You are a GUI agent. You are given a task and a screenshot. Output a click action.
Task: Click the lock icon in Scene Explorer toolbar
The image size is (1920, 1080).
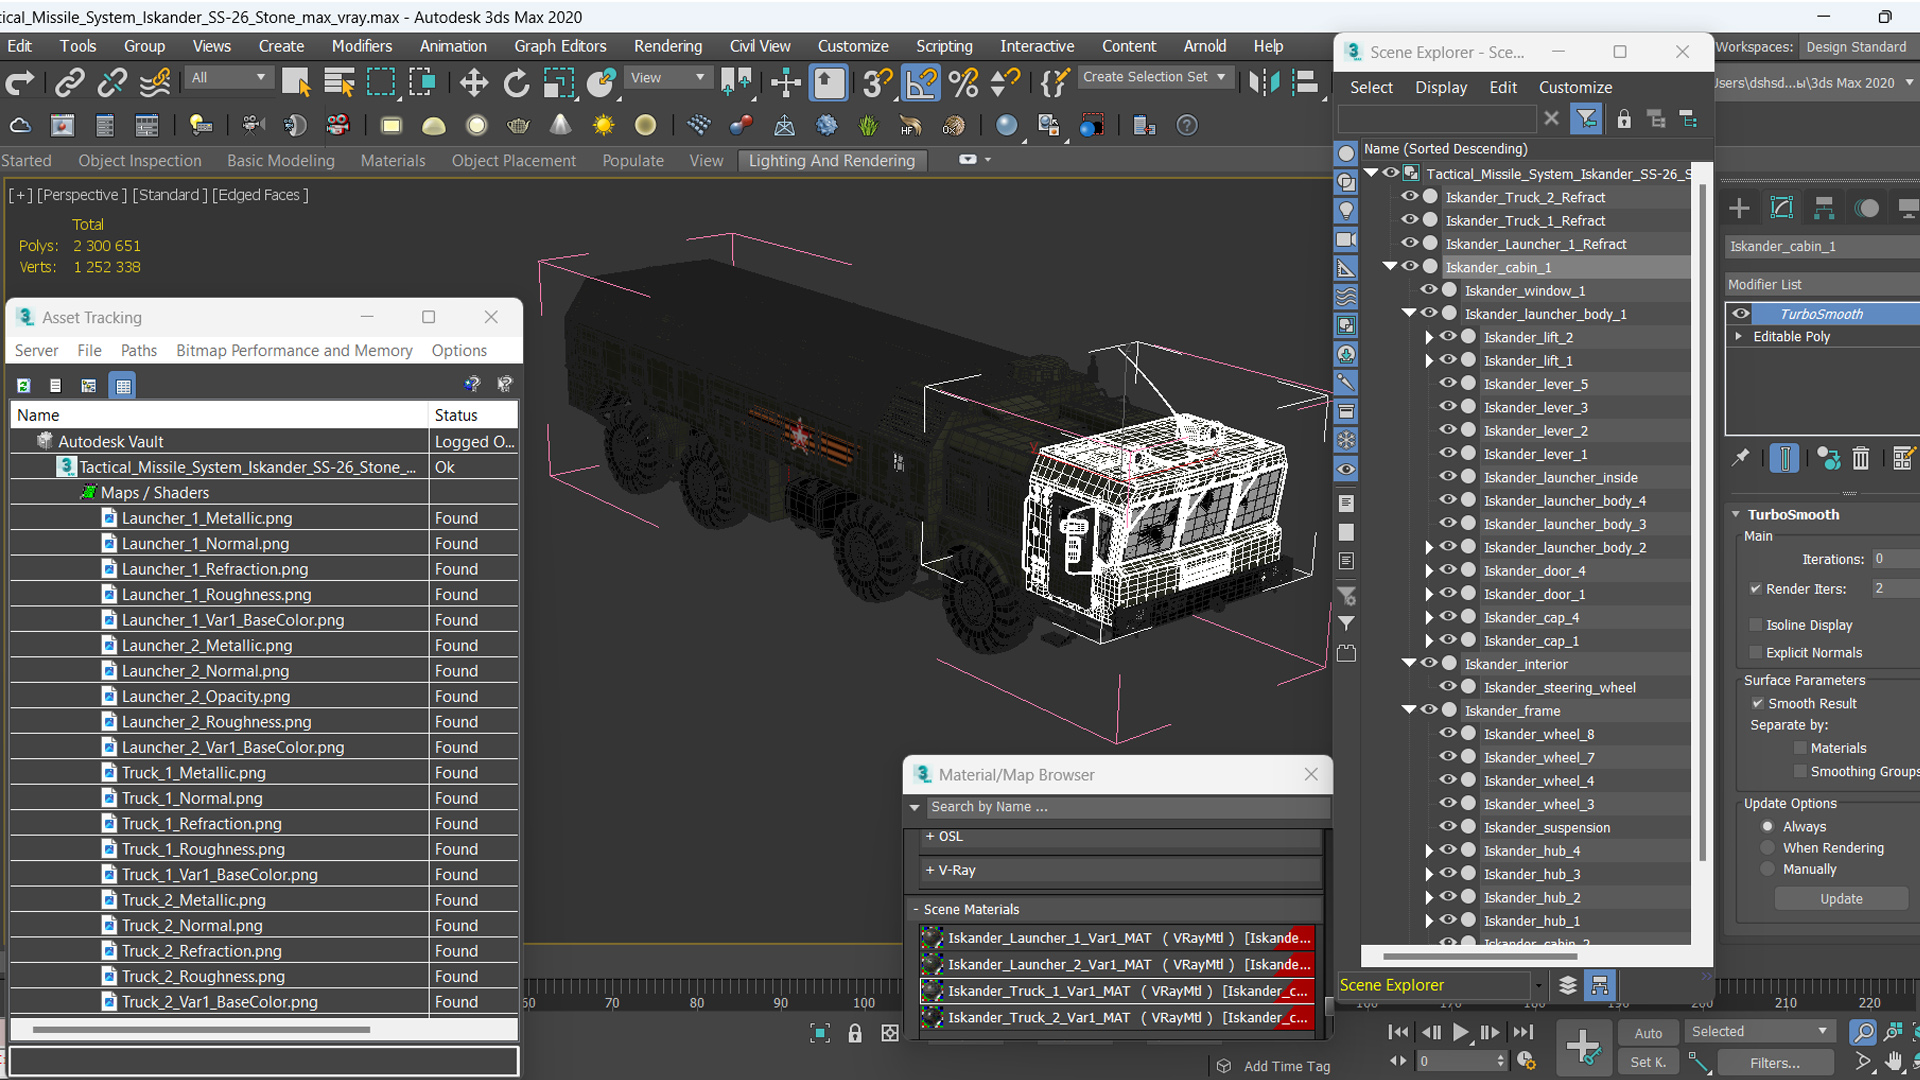click(1624, 119)
